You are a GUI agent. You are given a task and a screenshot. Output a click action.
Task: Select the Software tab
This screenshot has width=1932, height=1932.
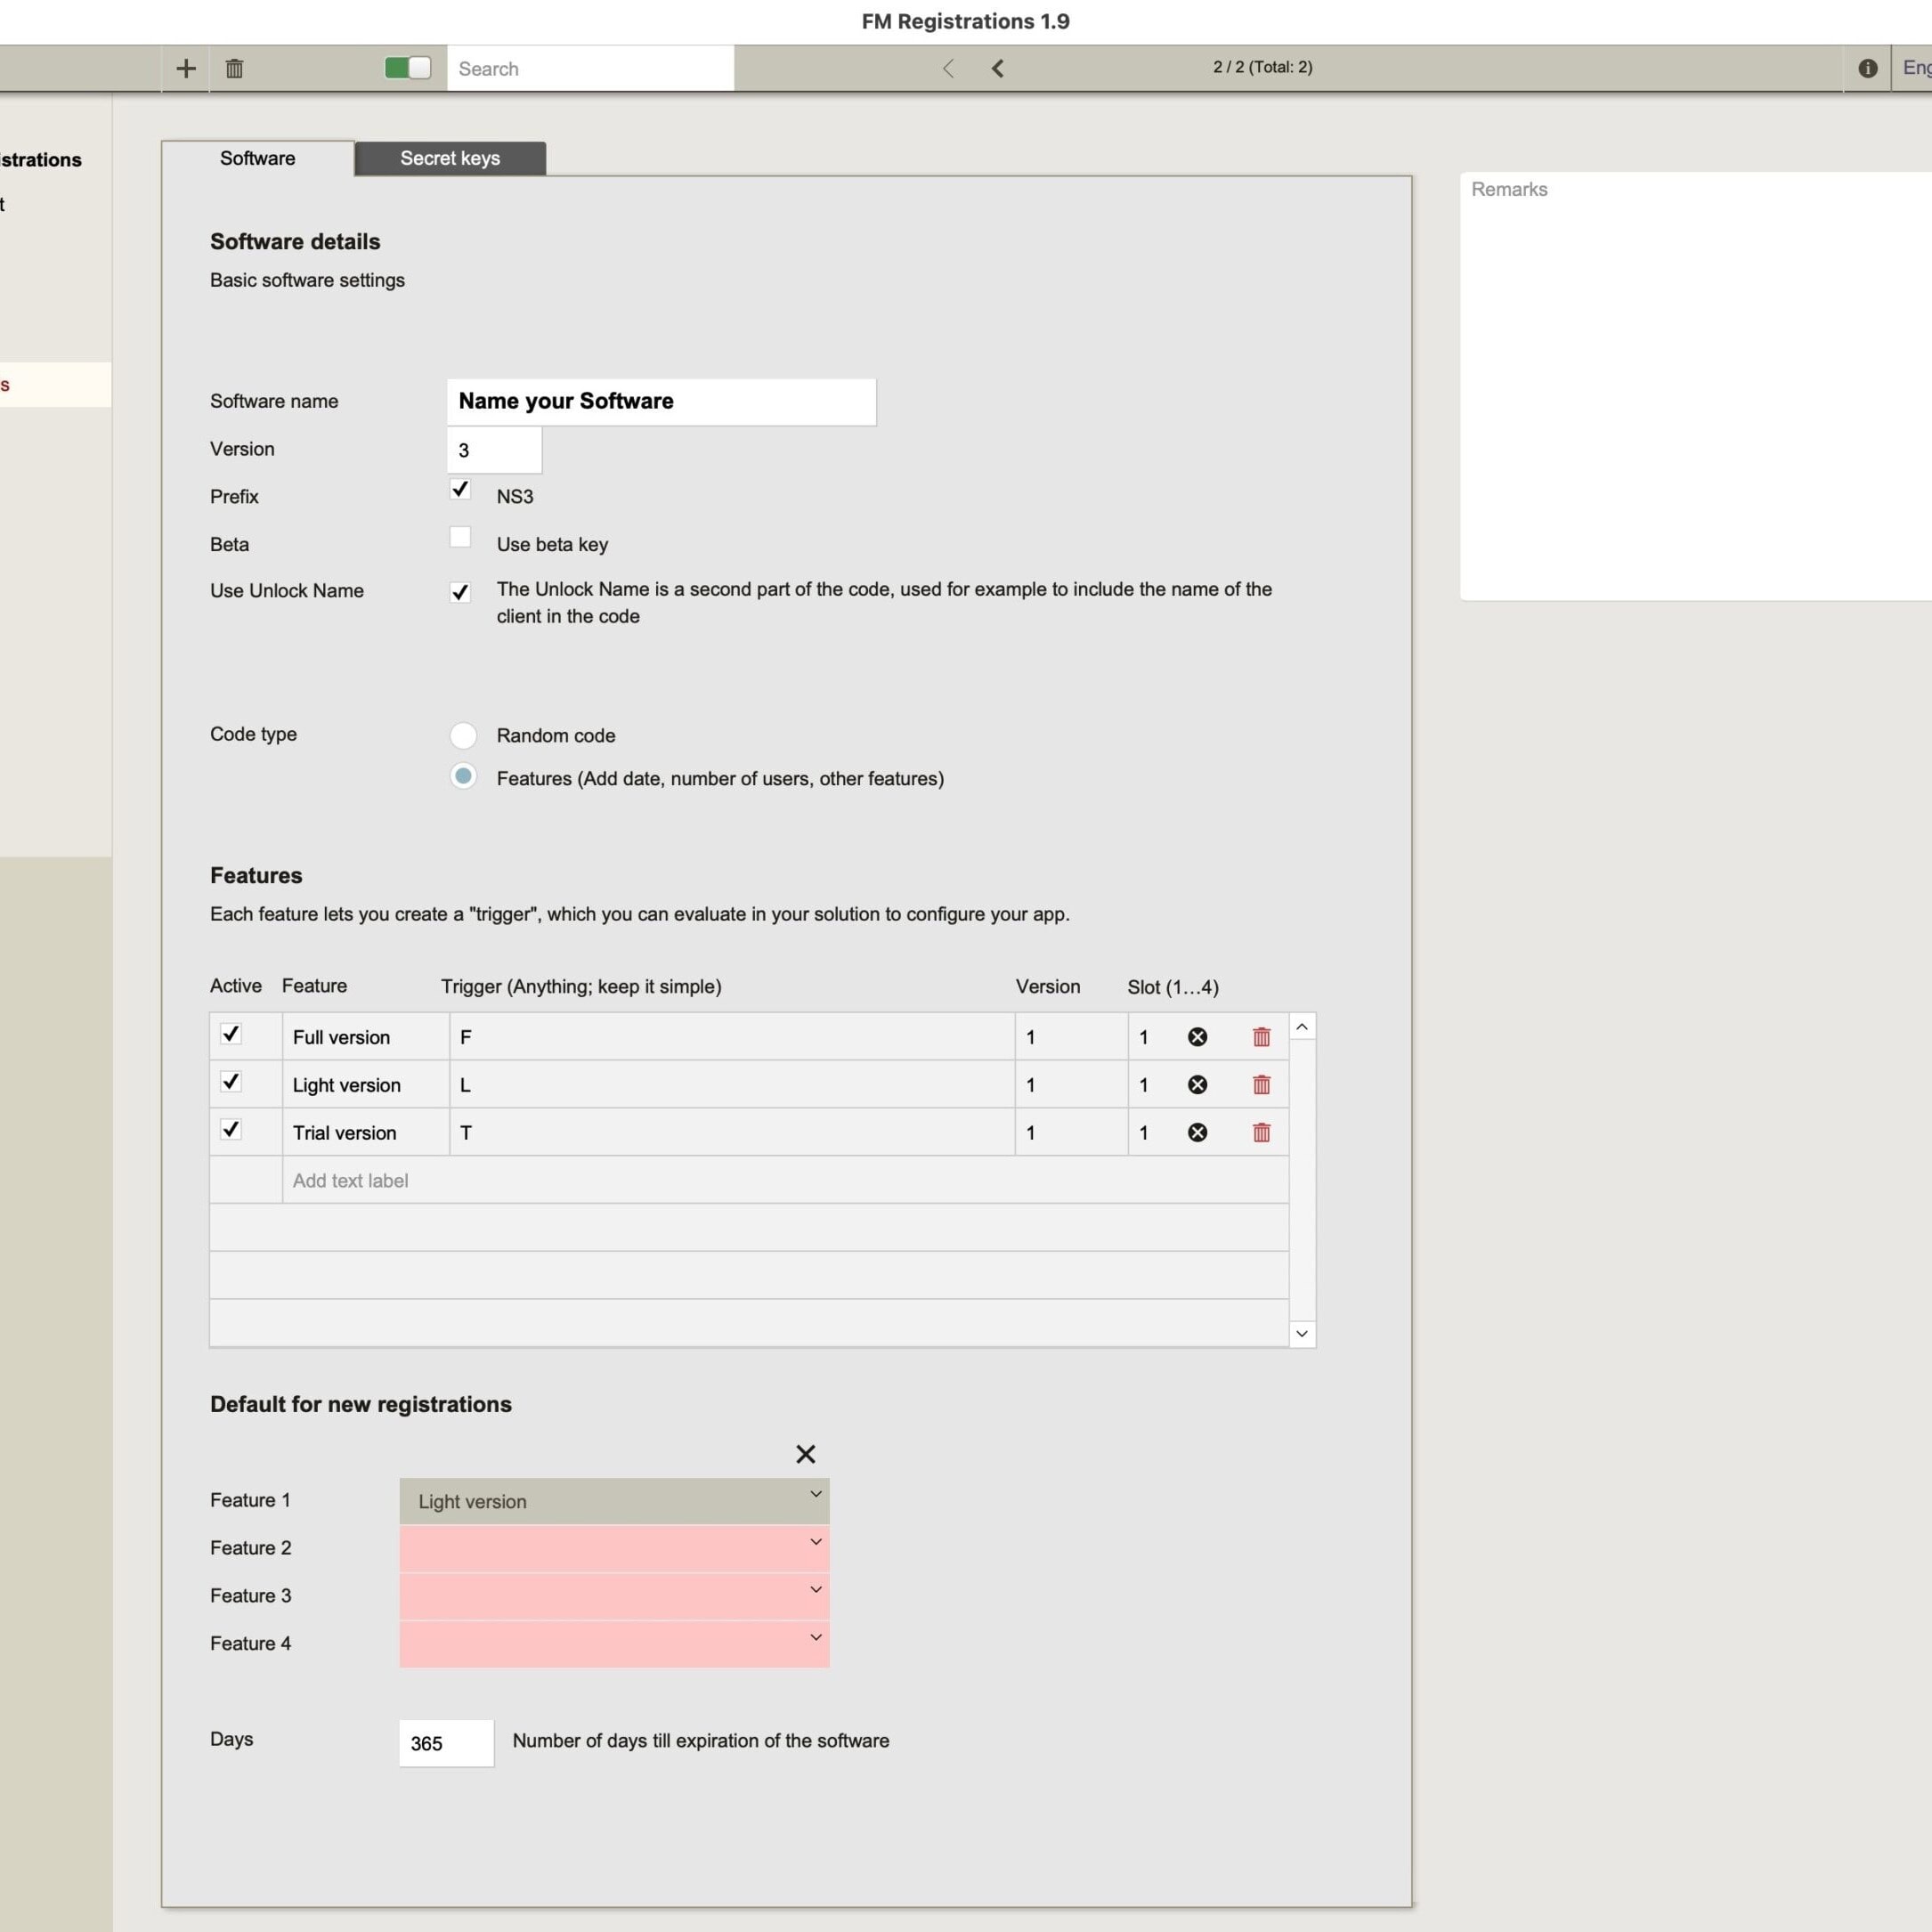257,158
